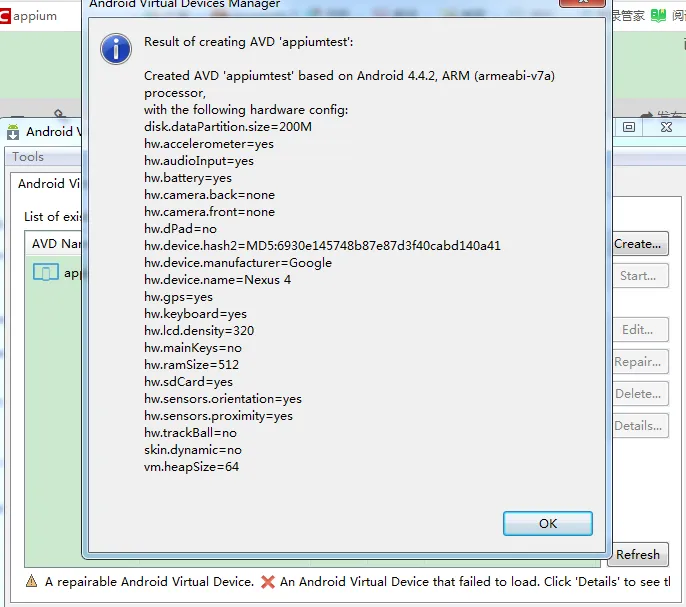Click the hw.camera.front=none line
The width and height of the screenshot is (686, 607).
coord(209,212)
